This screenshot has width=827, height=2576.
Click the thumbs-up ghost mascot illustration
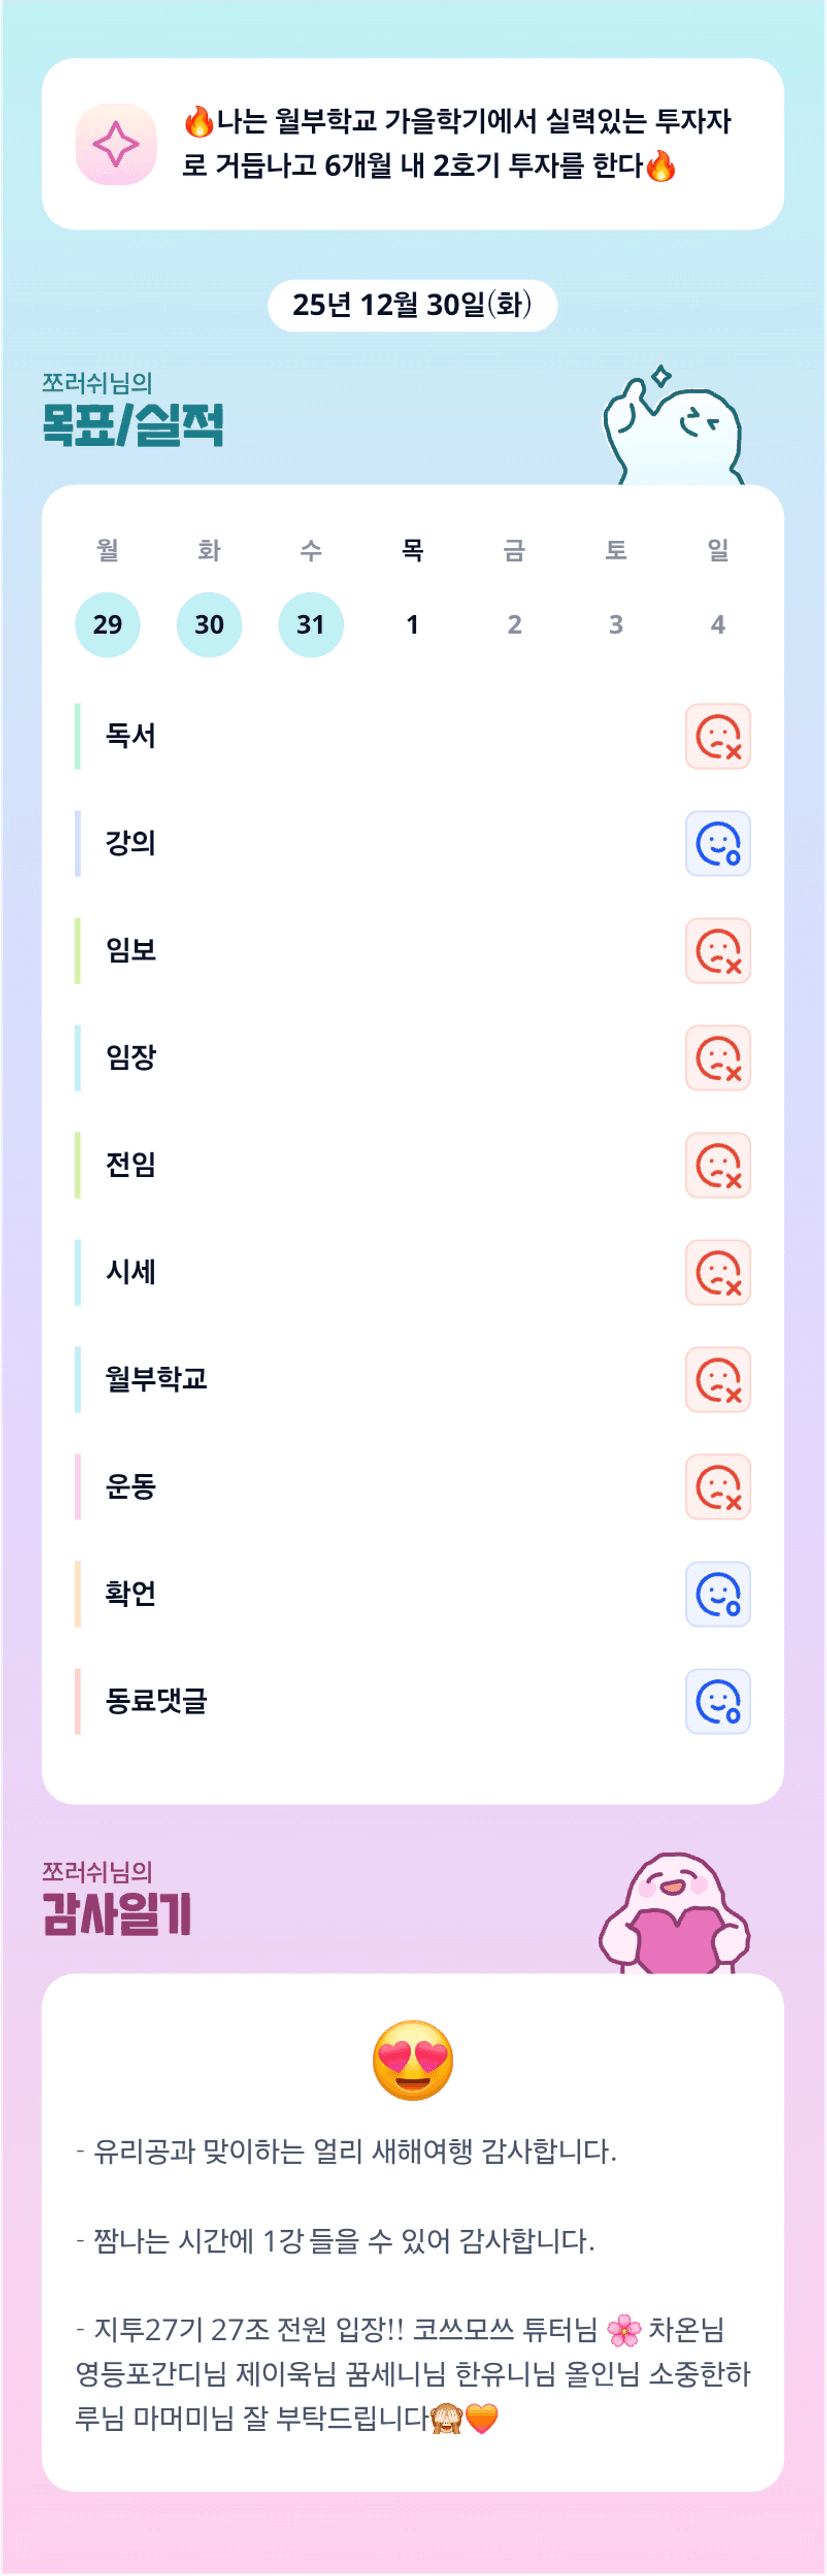click(673, 430)
